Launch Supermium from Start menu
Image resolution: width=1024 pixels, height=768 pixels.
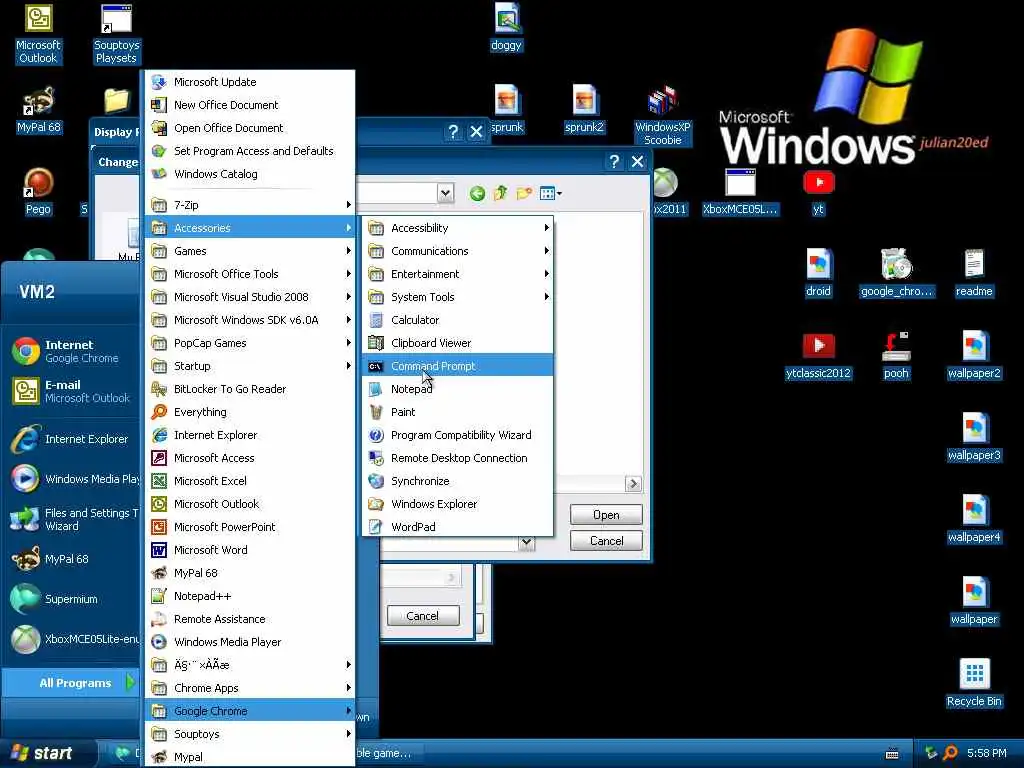71,599
